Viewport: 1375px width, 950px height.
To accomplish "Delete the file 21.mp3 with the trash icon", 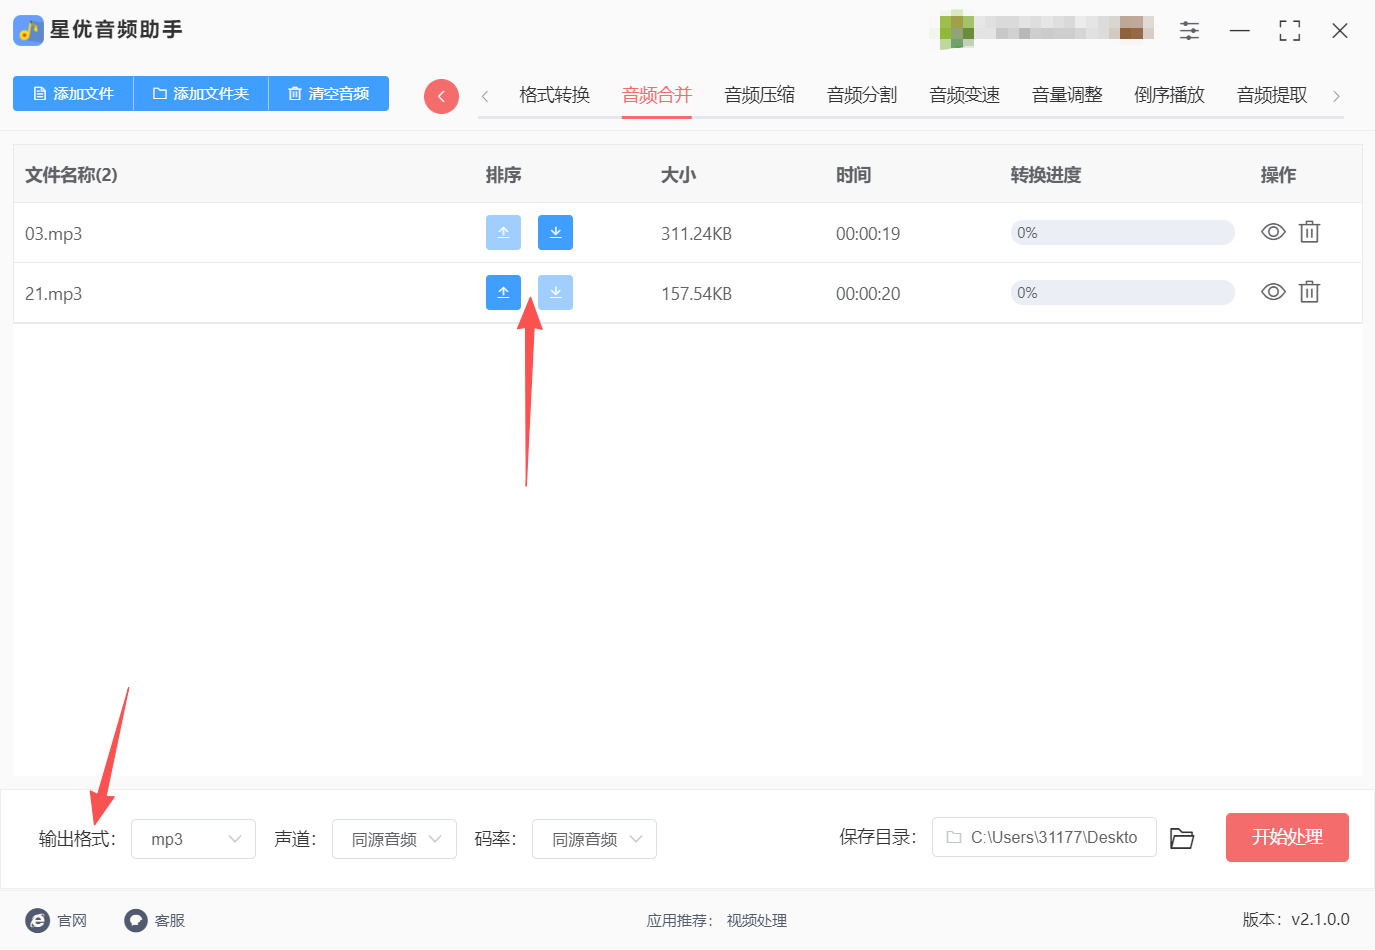I will click(1310, 292).
